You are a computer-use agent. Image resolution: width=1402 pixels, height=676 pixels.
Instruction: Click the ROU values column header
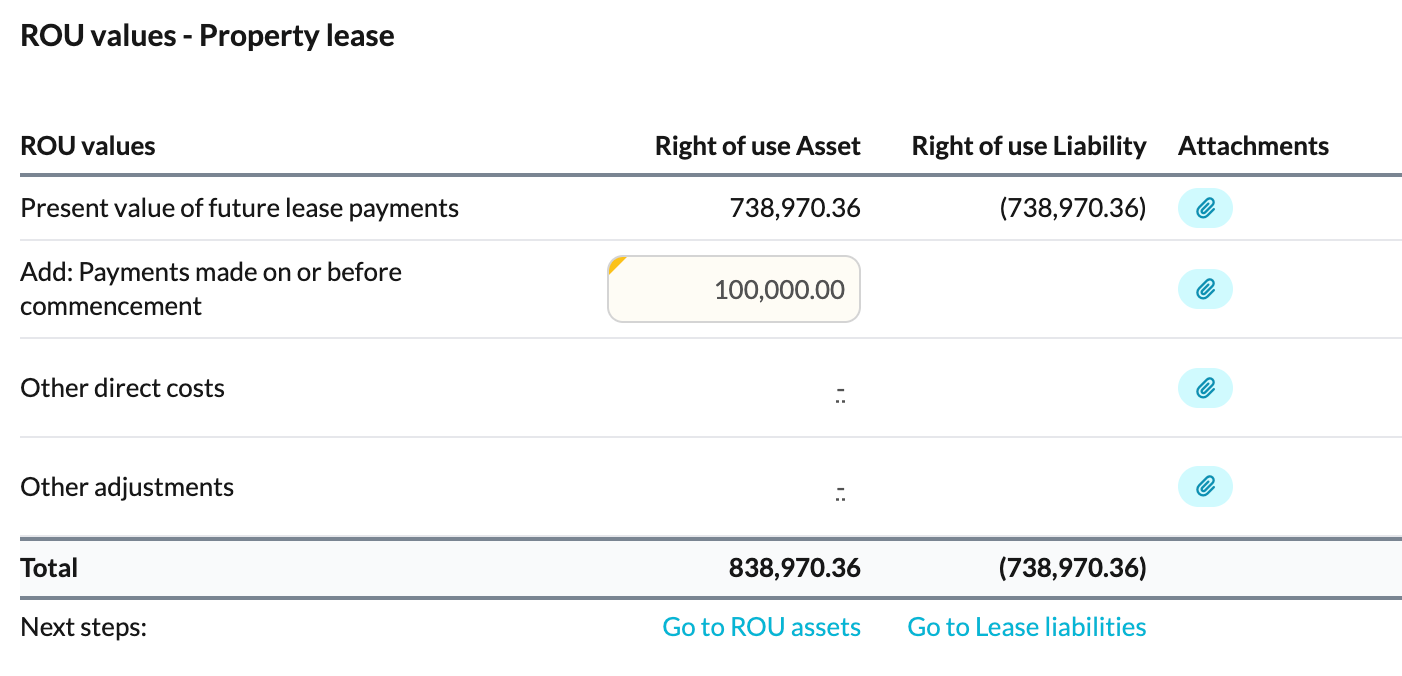88,146
